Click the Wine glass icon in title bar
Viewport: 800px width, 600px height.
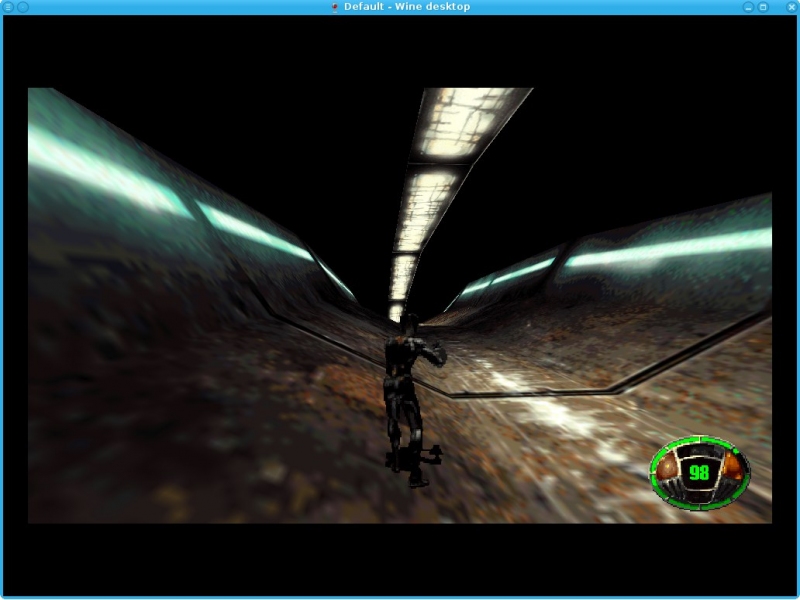tap(335, 7)
